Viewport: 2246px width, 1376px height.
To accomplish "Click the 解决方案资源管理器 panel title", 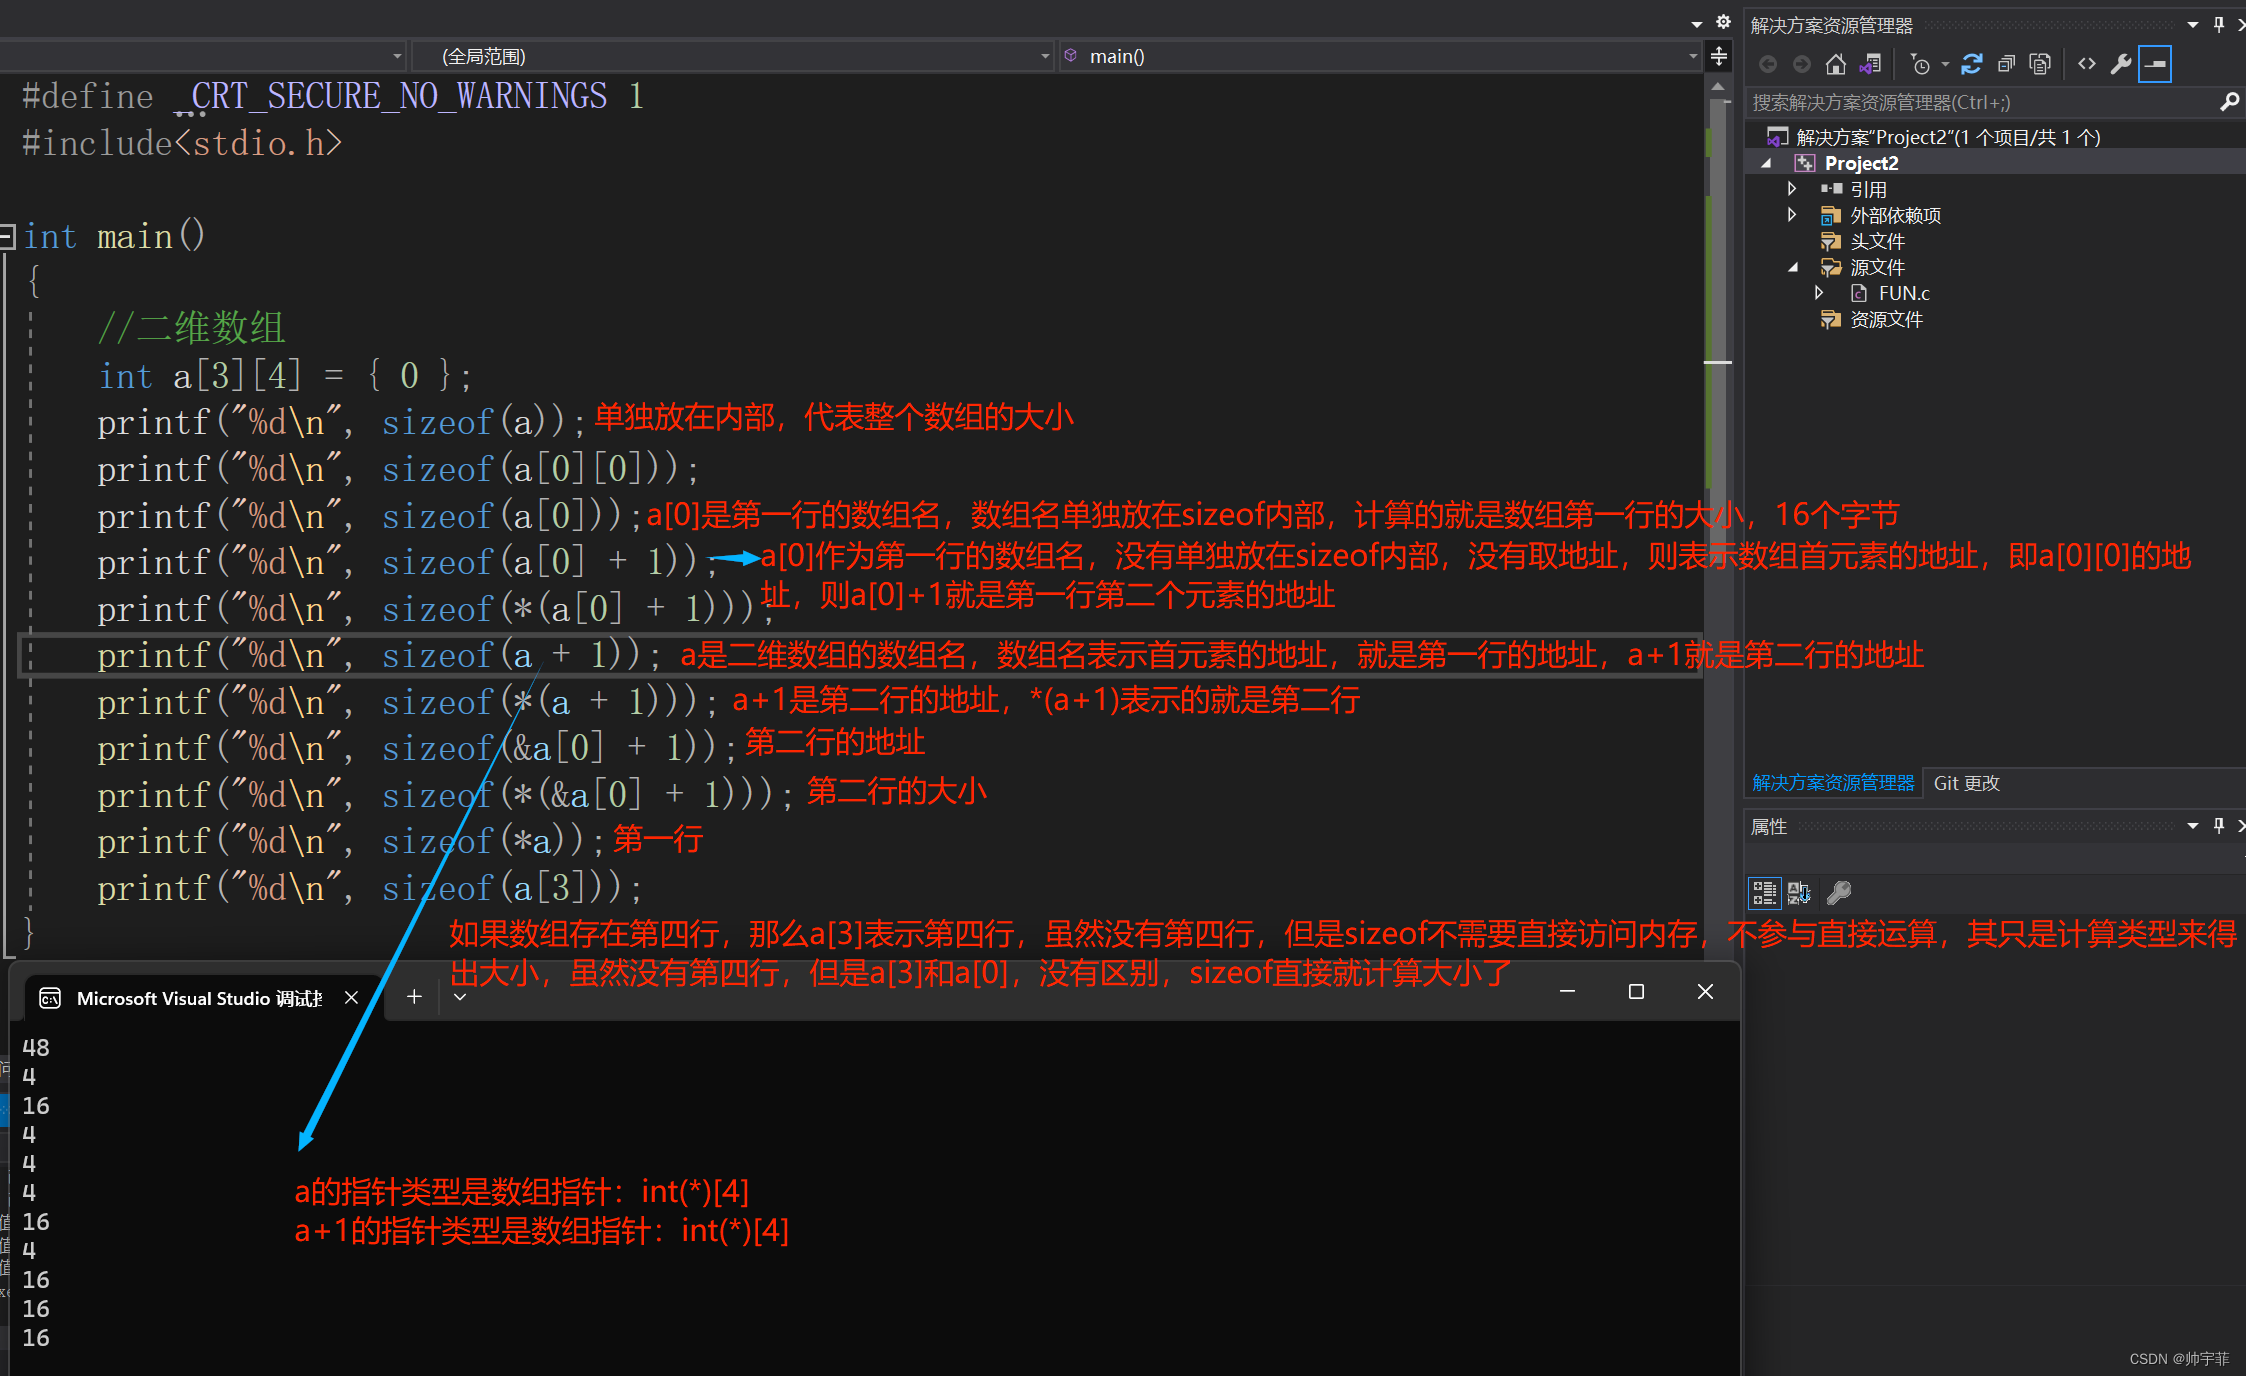I will pyautogui.click(x=1831, y=25).
